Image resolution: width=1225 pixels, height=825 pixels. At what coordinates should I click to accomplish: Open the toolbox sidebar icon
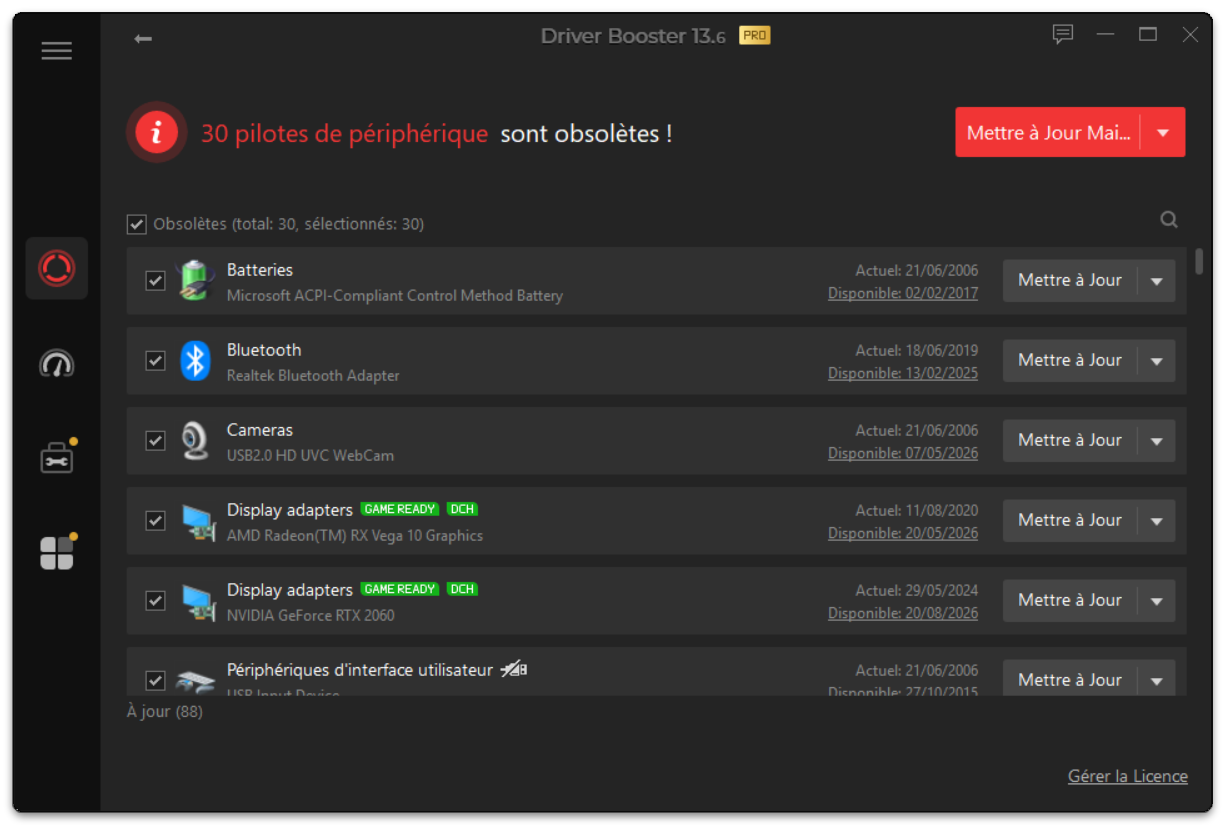click(x=57, y=457)
